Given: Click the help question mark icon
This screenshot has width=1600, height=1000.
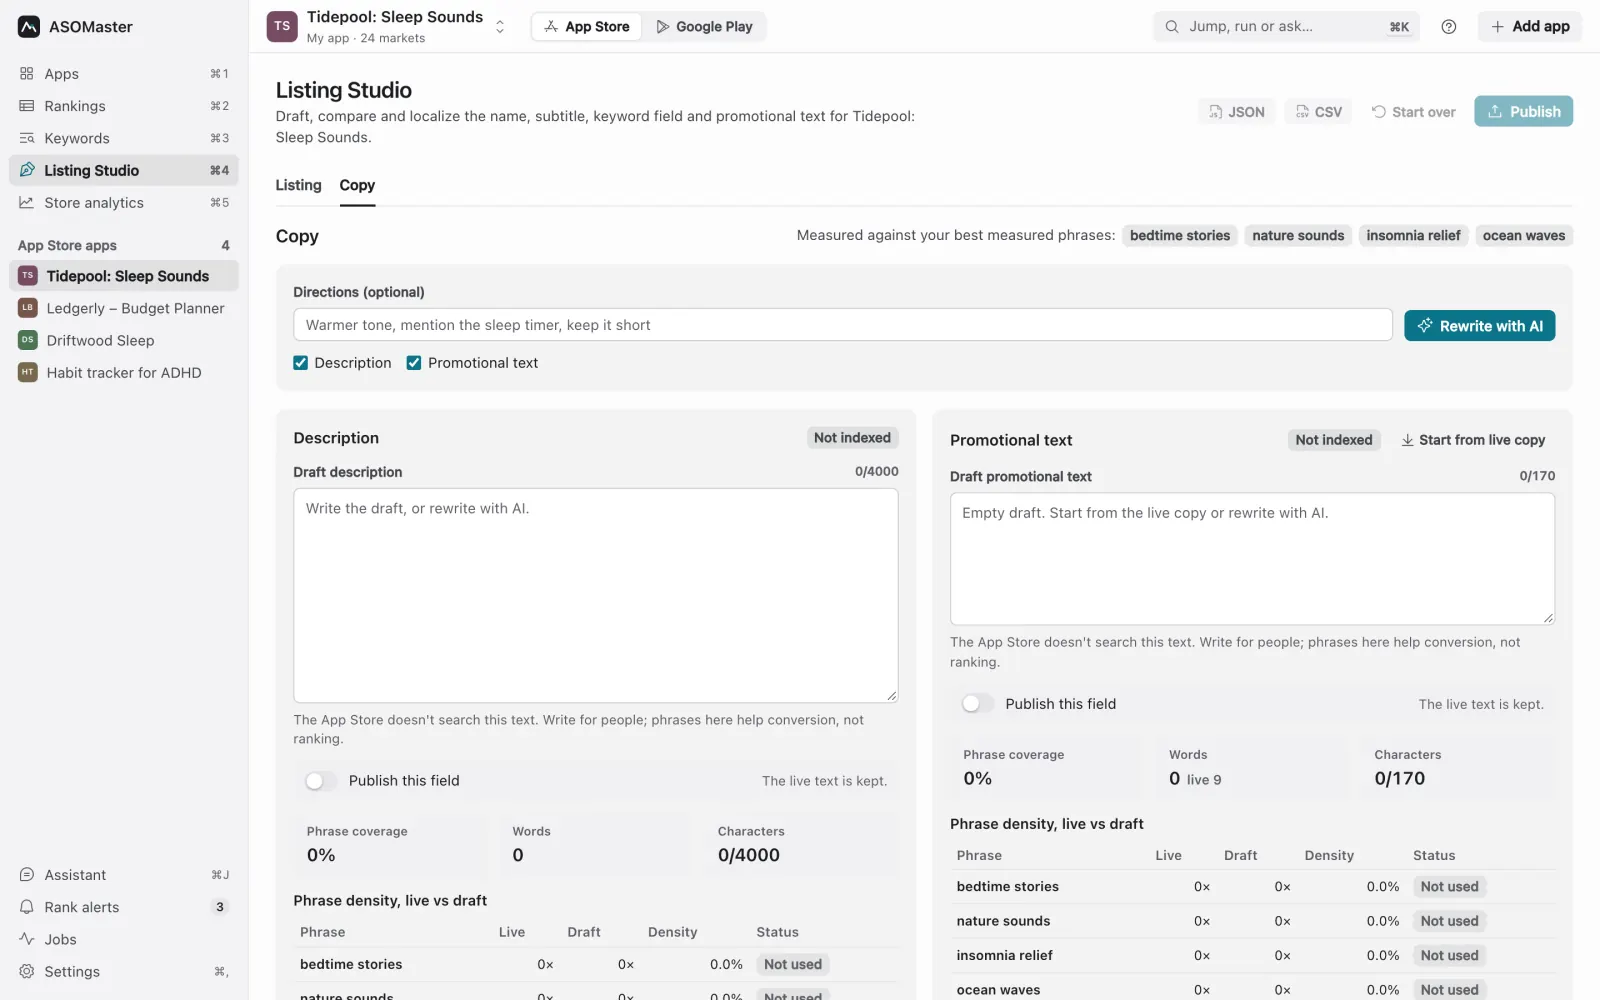Looking at the screenshot, I should pyautogui.click(x=1448, y=27).
